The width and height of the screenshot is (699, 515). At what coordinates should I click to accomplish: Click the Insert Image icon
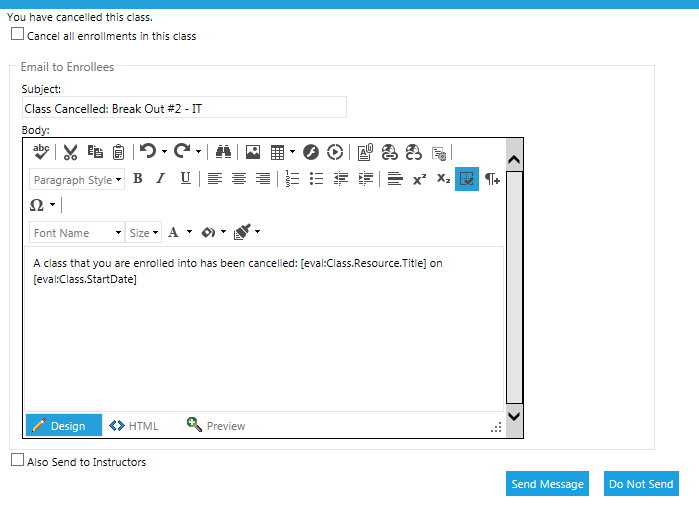(253, 152)
